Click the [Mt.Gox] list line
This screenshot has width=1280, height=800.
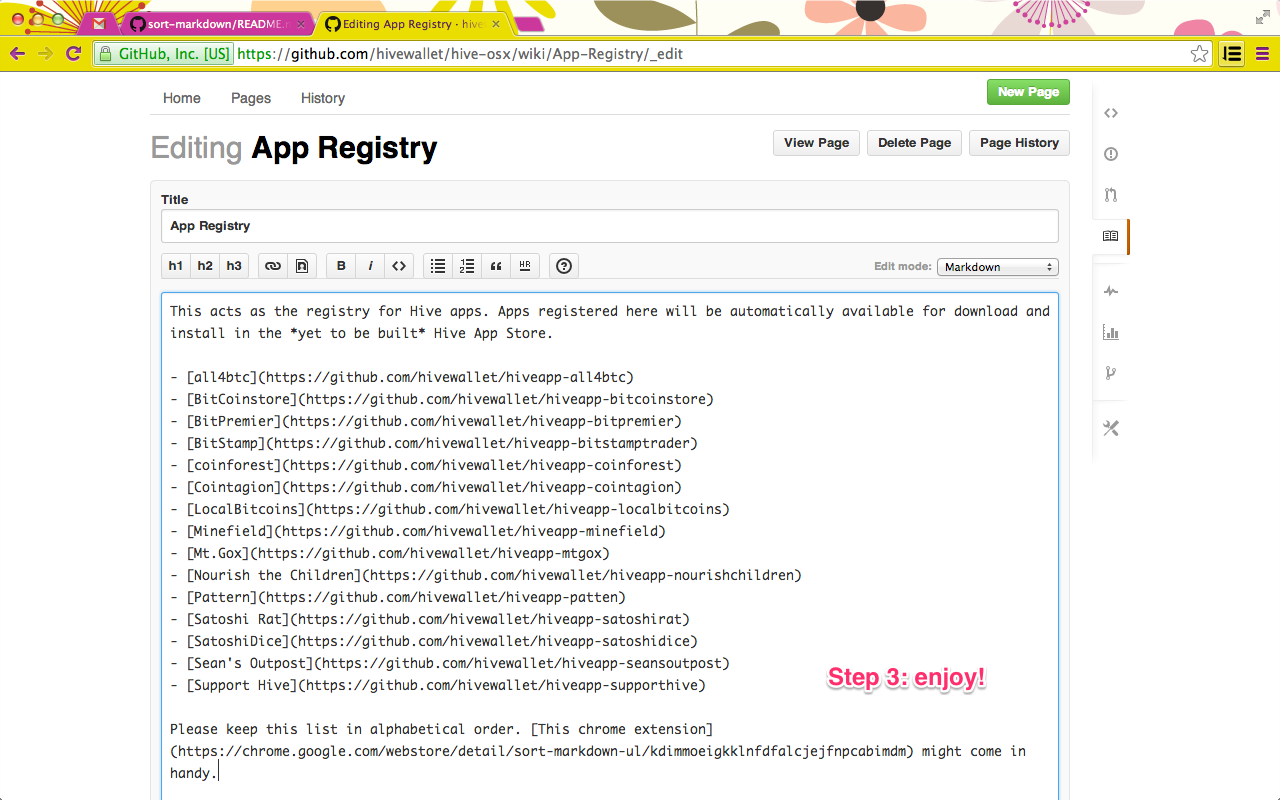pos(390,553)
